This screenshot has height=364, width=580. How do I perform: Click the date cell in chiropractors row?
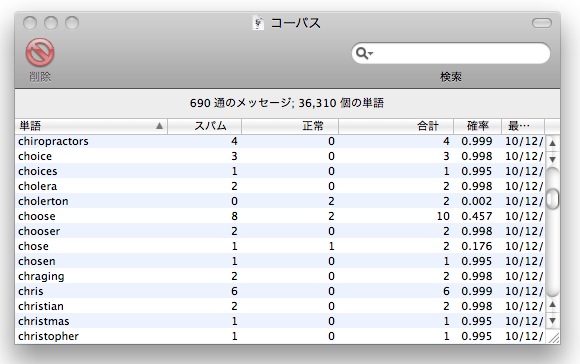pos(524,141)
